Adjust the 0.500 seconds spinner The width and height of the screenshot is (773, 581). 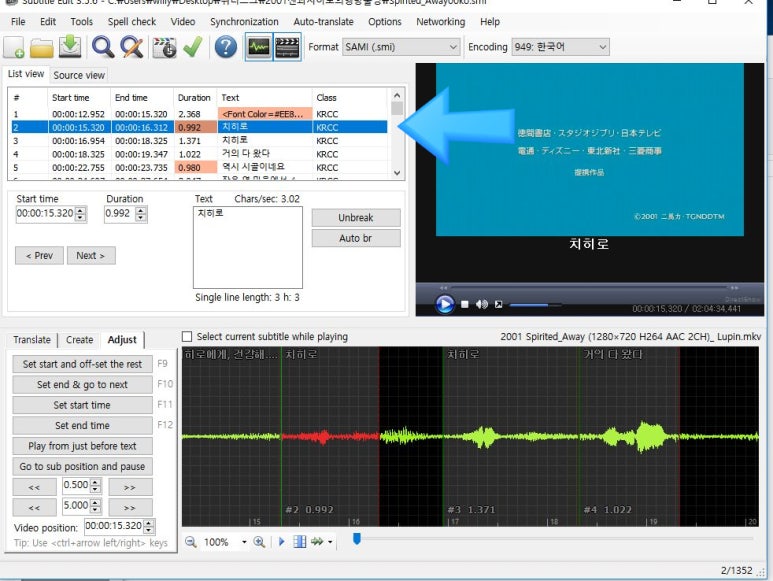(x=96, y=485)
